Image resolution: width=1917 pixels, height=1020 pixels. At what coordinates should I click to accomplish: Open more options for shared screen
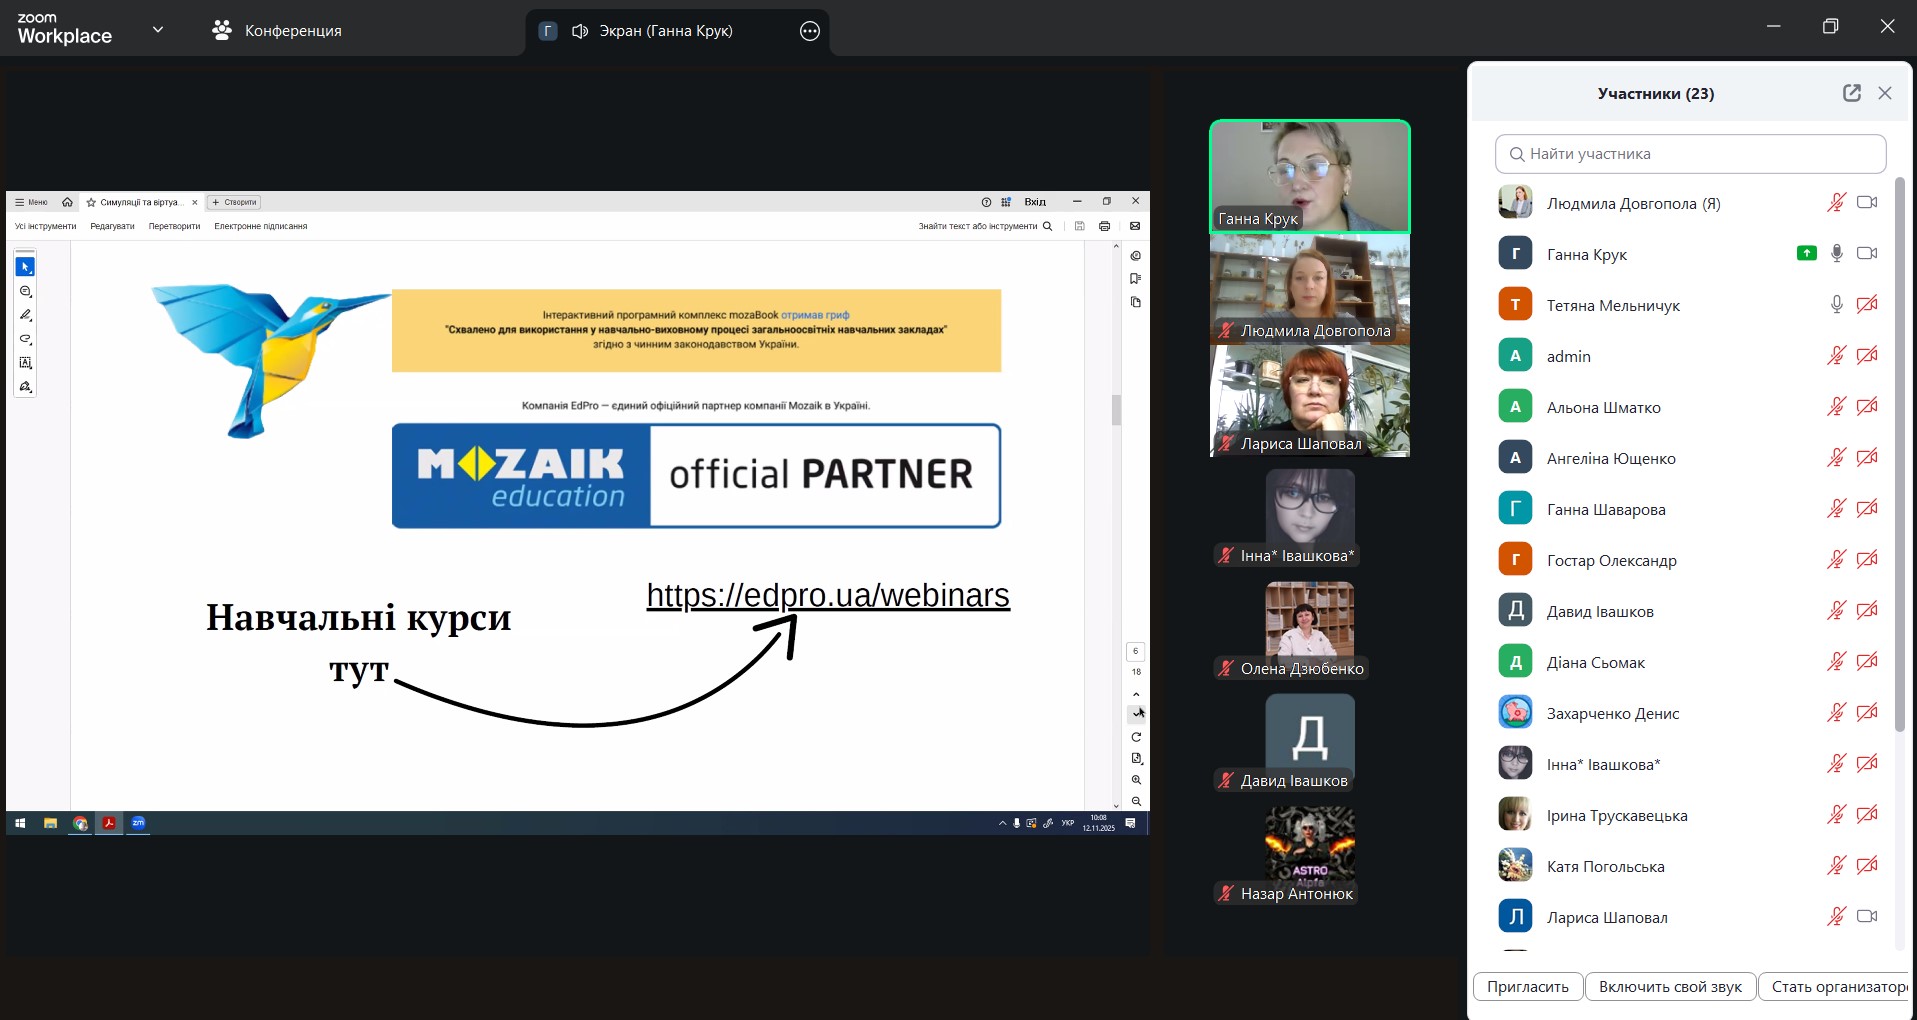tap(809, 31)
